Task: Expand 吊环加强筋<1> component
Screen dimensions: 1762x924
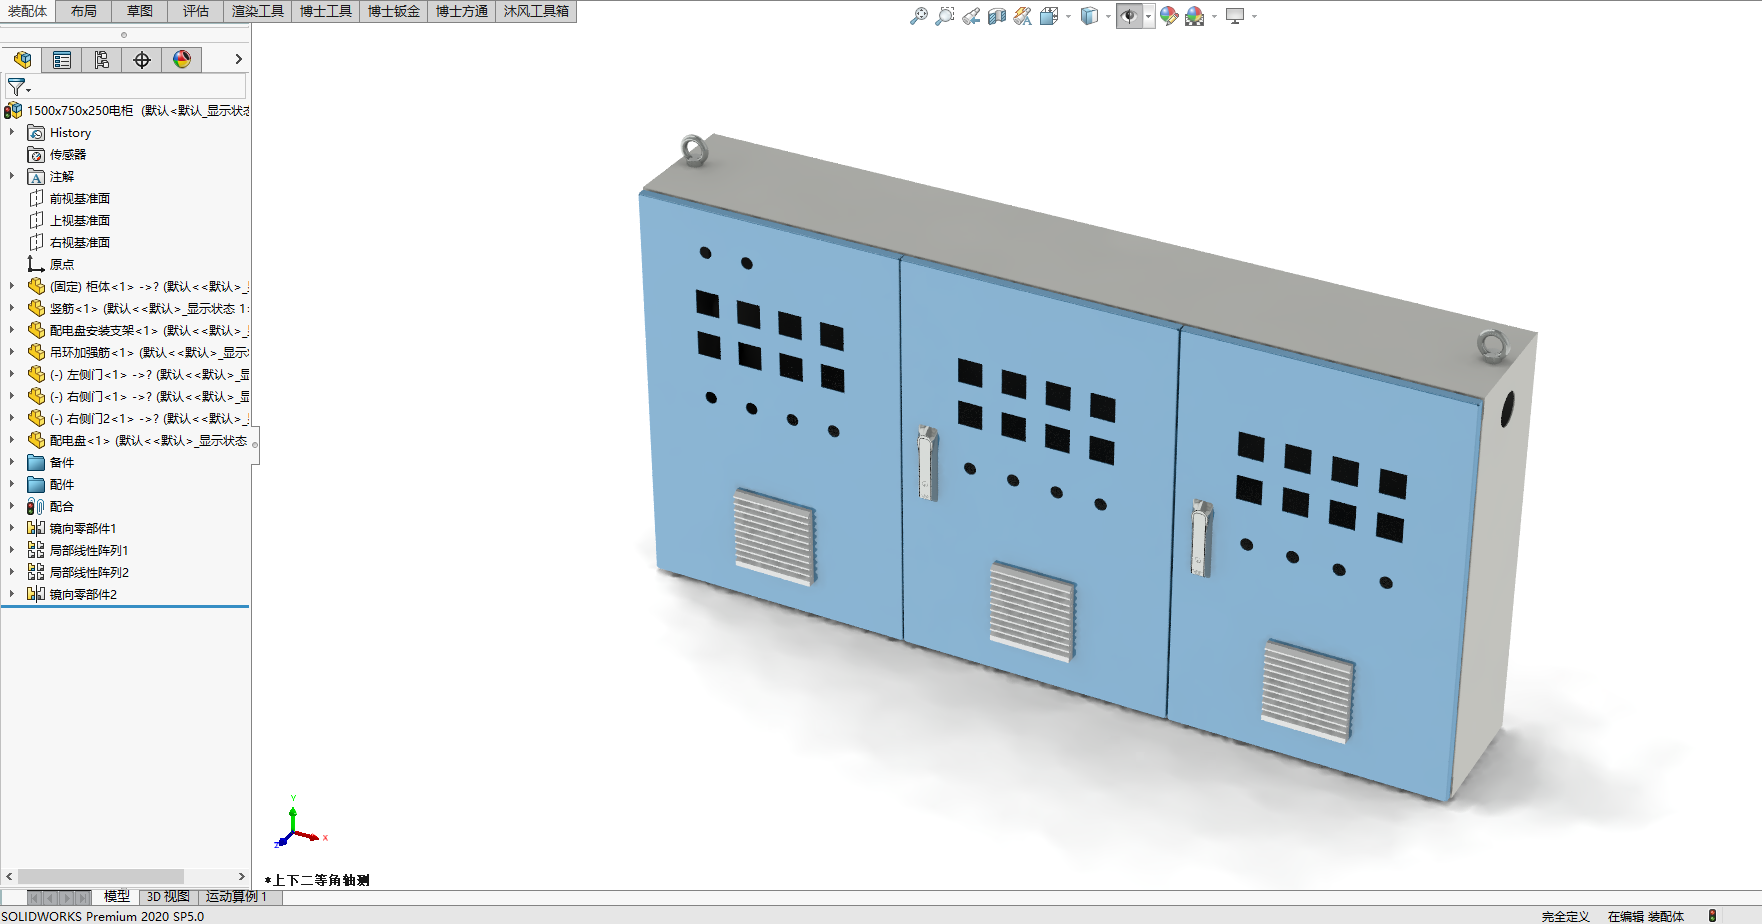Action: [12, 352]
